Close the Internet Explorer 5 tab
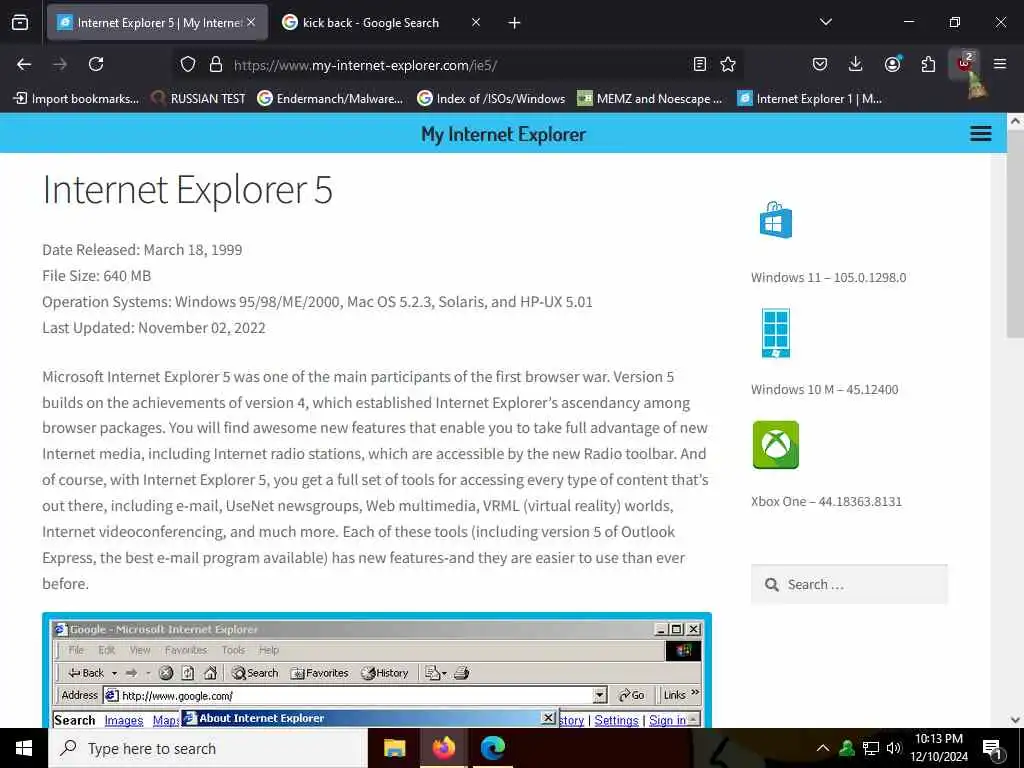 coord(251,22)
